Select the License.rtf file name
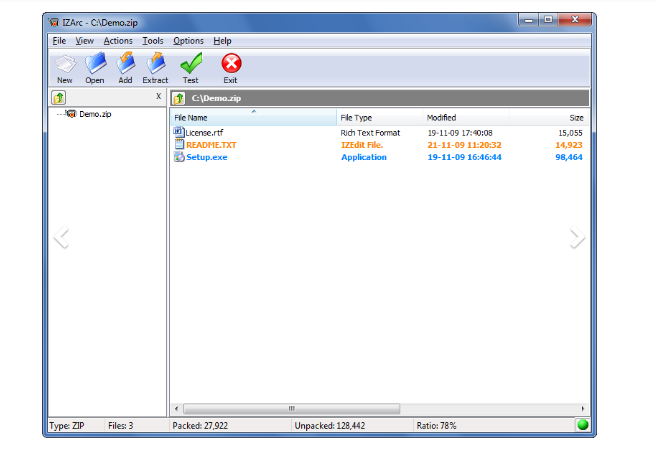This screenshot has width=657, height=461. click(204, 133)
